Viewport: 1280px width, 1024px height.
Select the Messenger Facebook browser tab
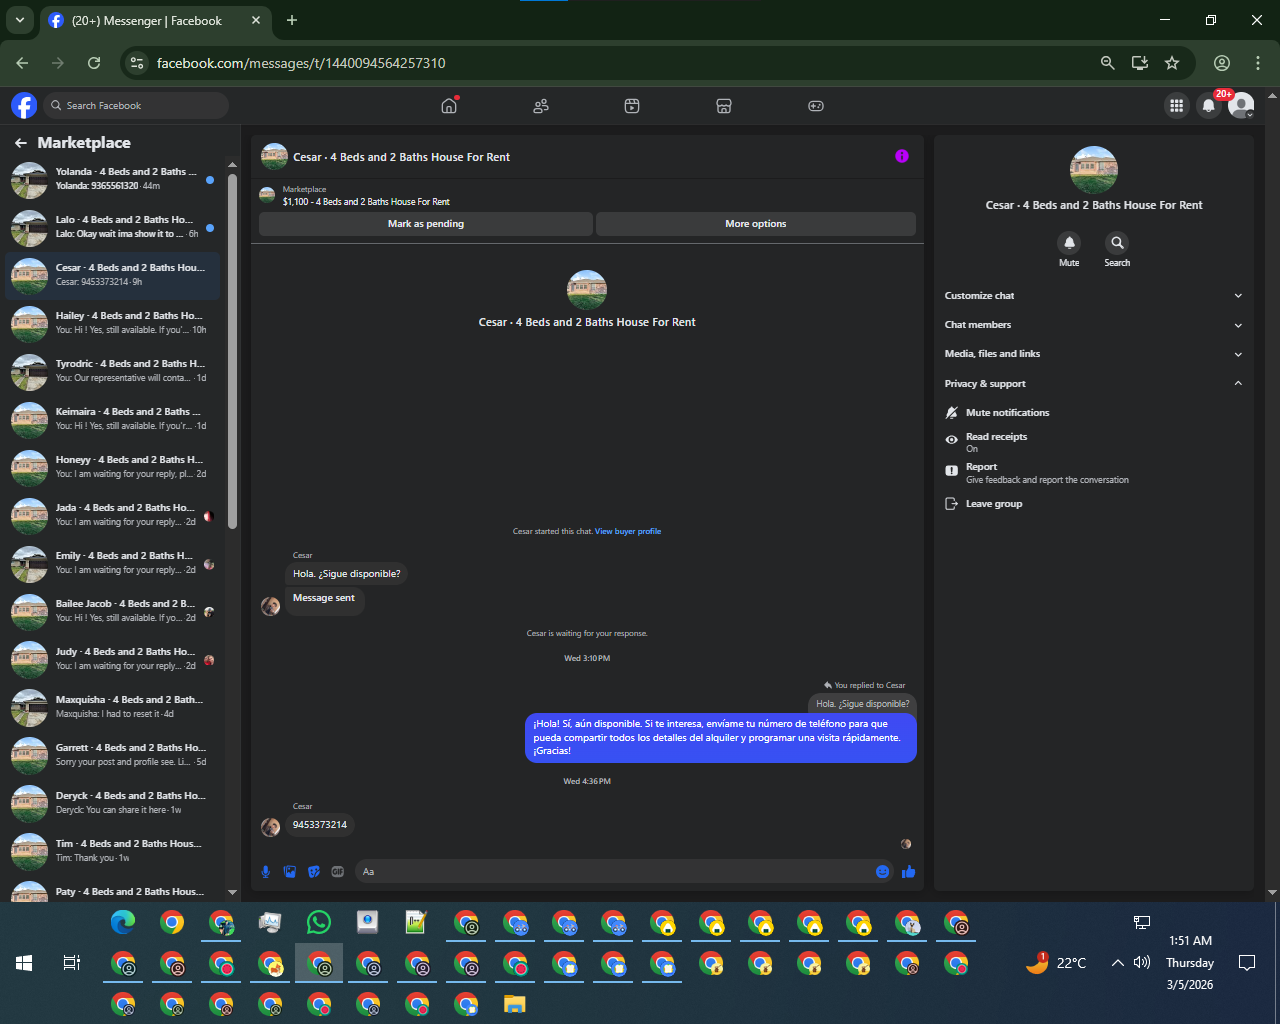point(155,20)
